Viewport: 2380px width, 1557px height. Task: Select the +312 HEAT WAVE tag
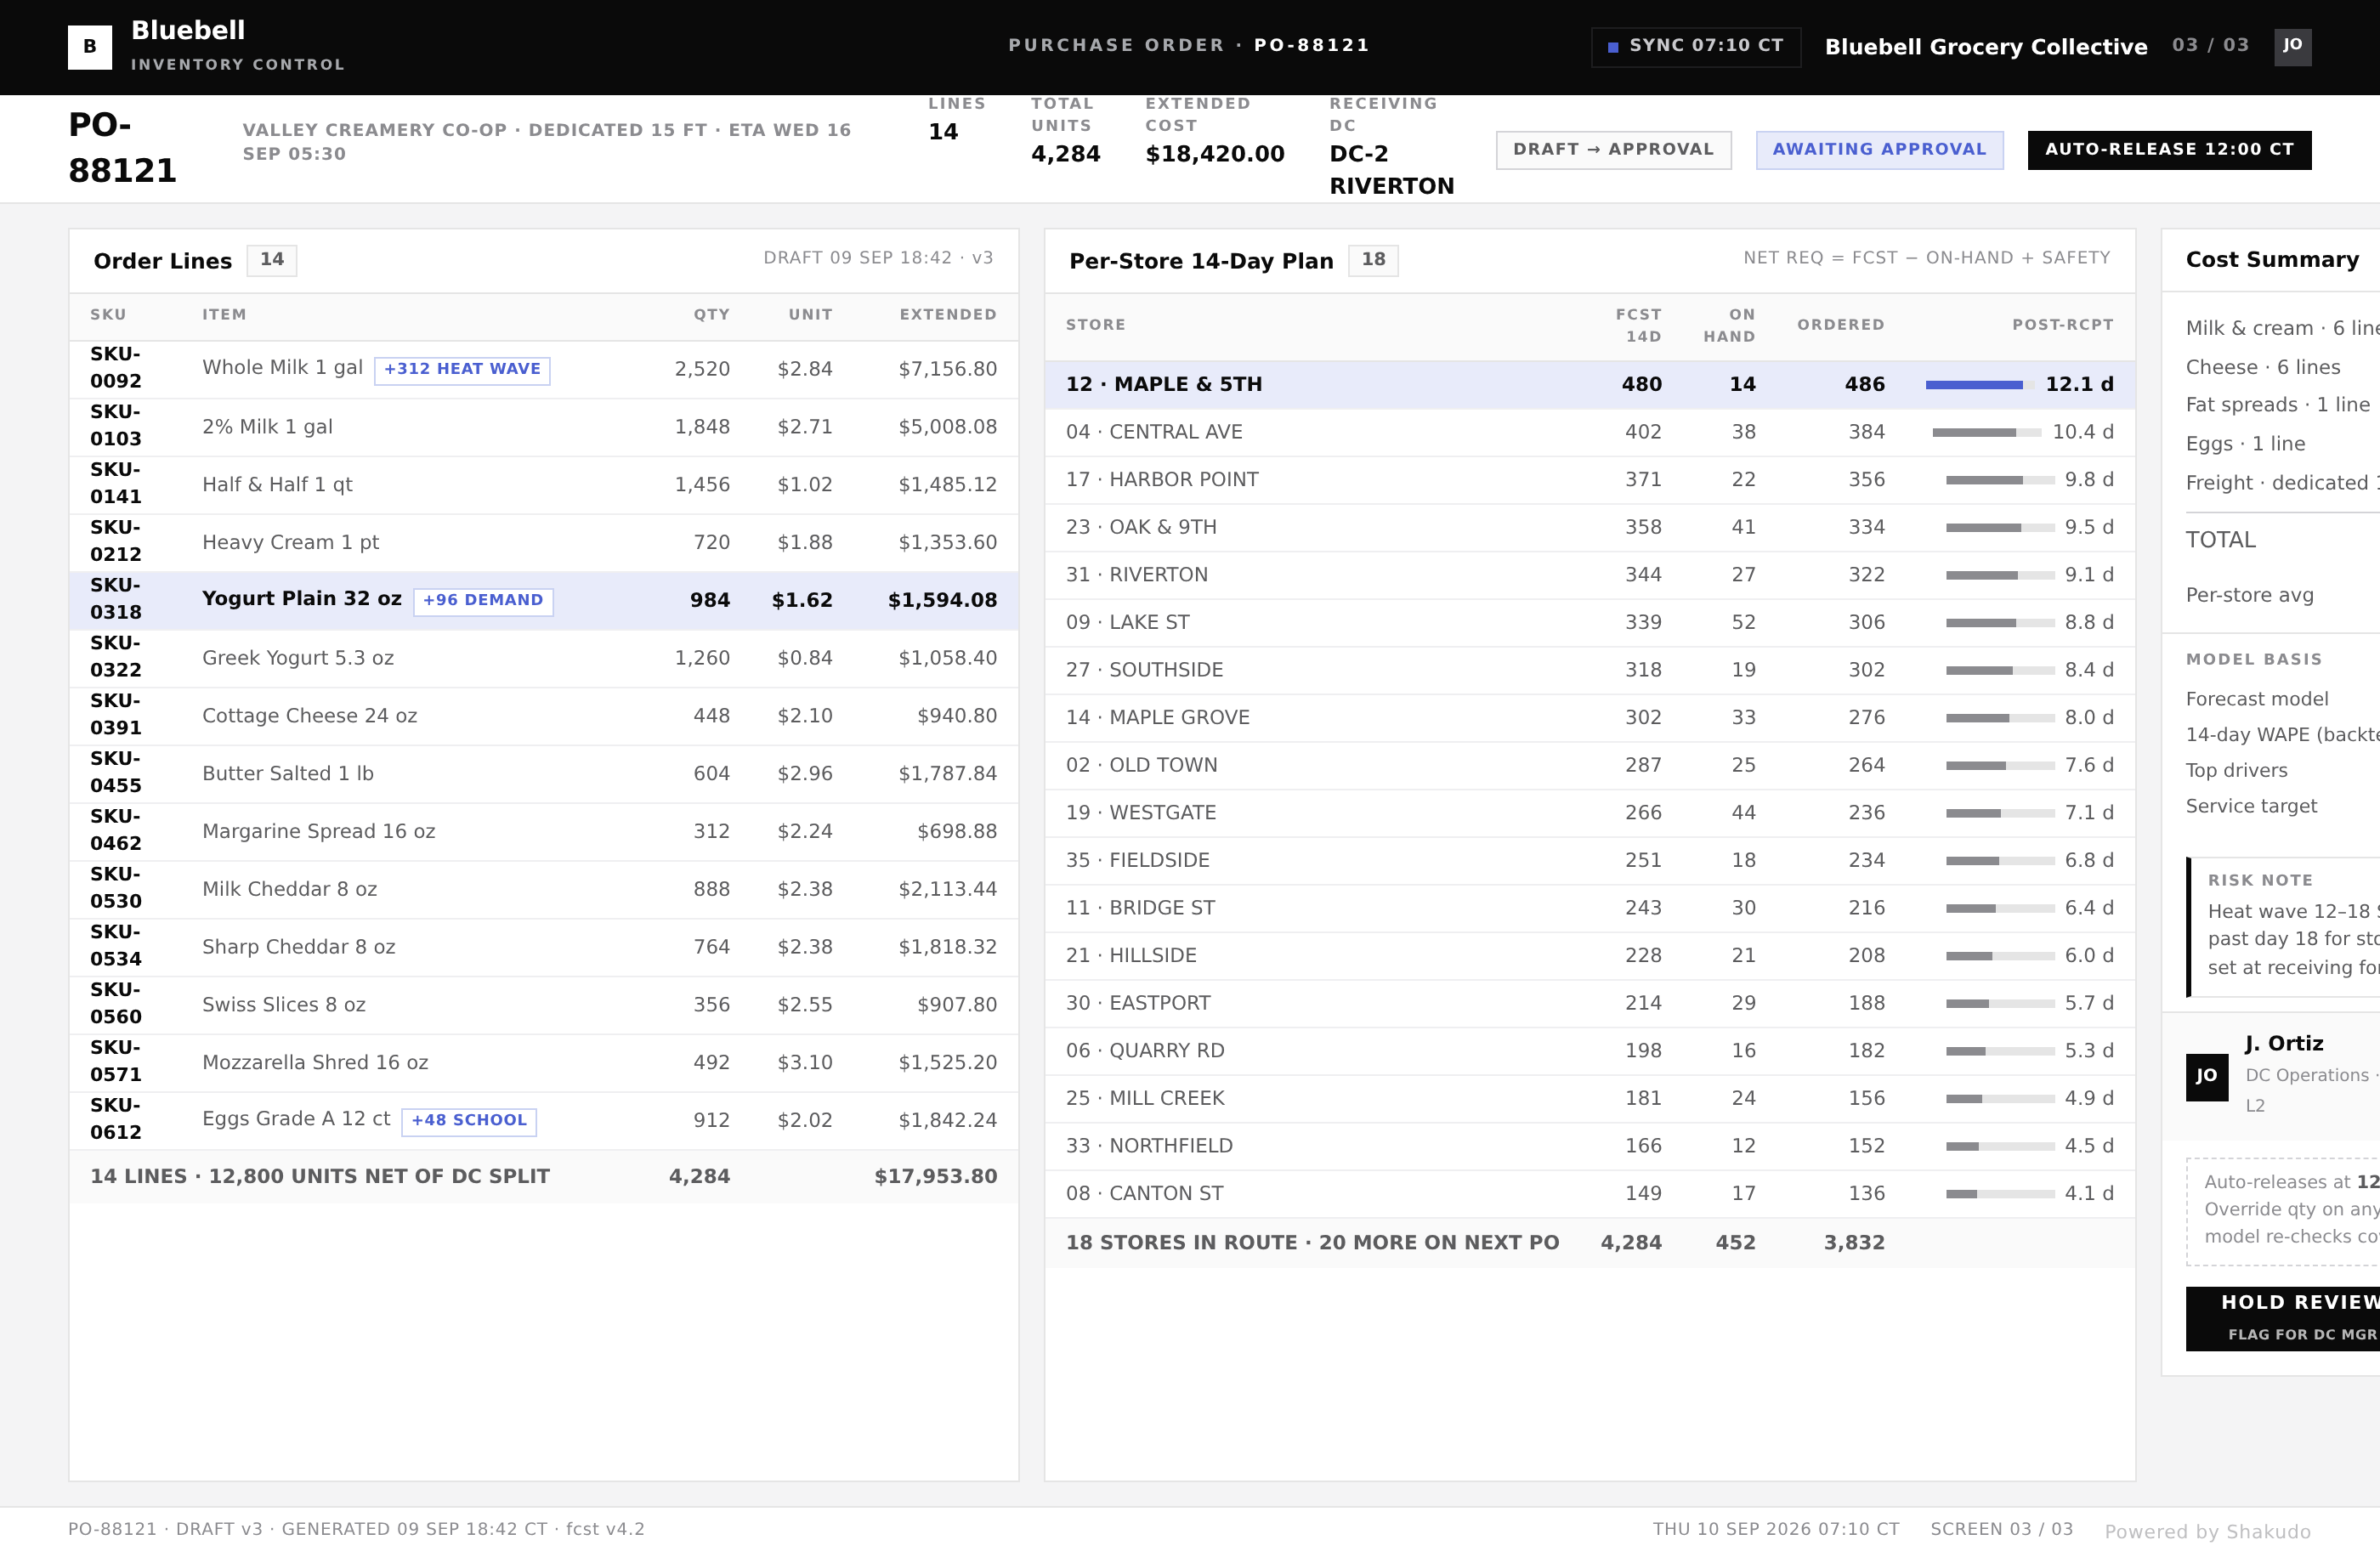462,370
